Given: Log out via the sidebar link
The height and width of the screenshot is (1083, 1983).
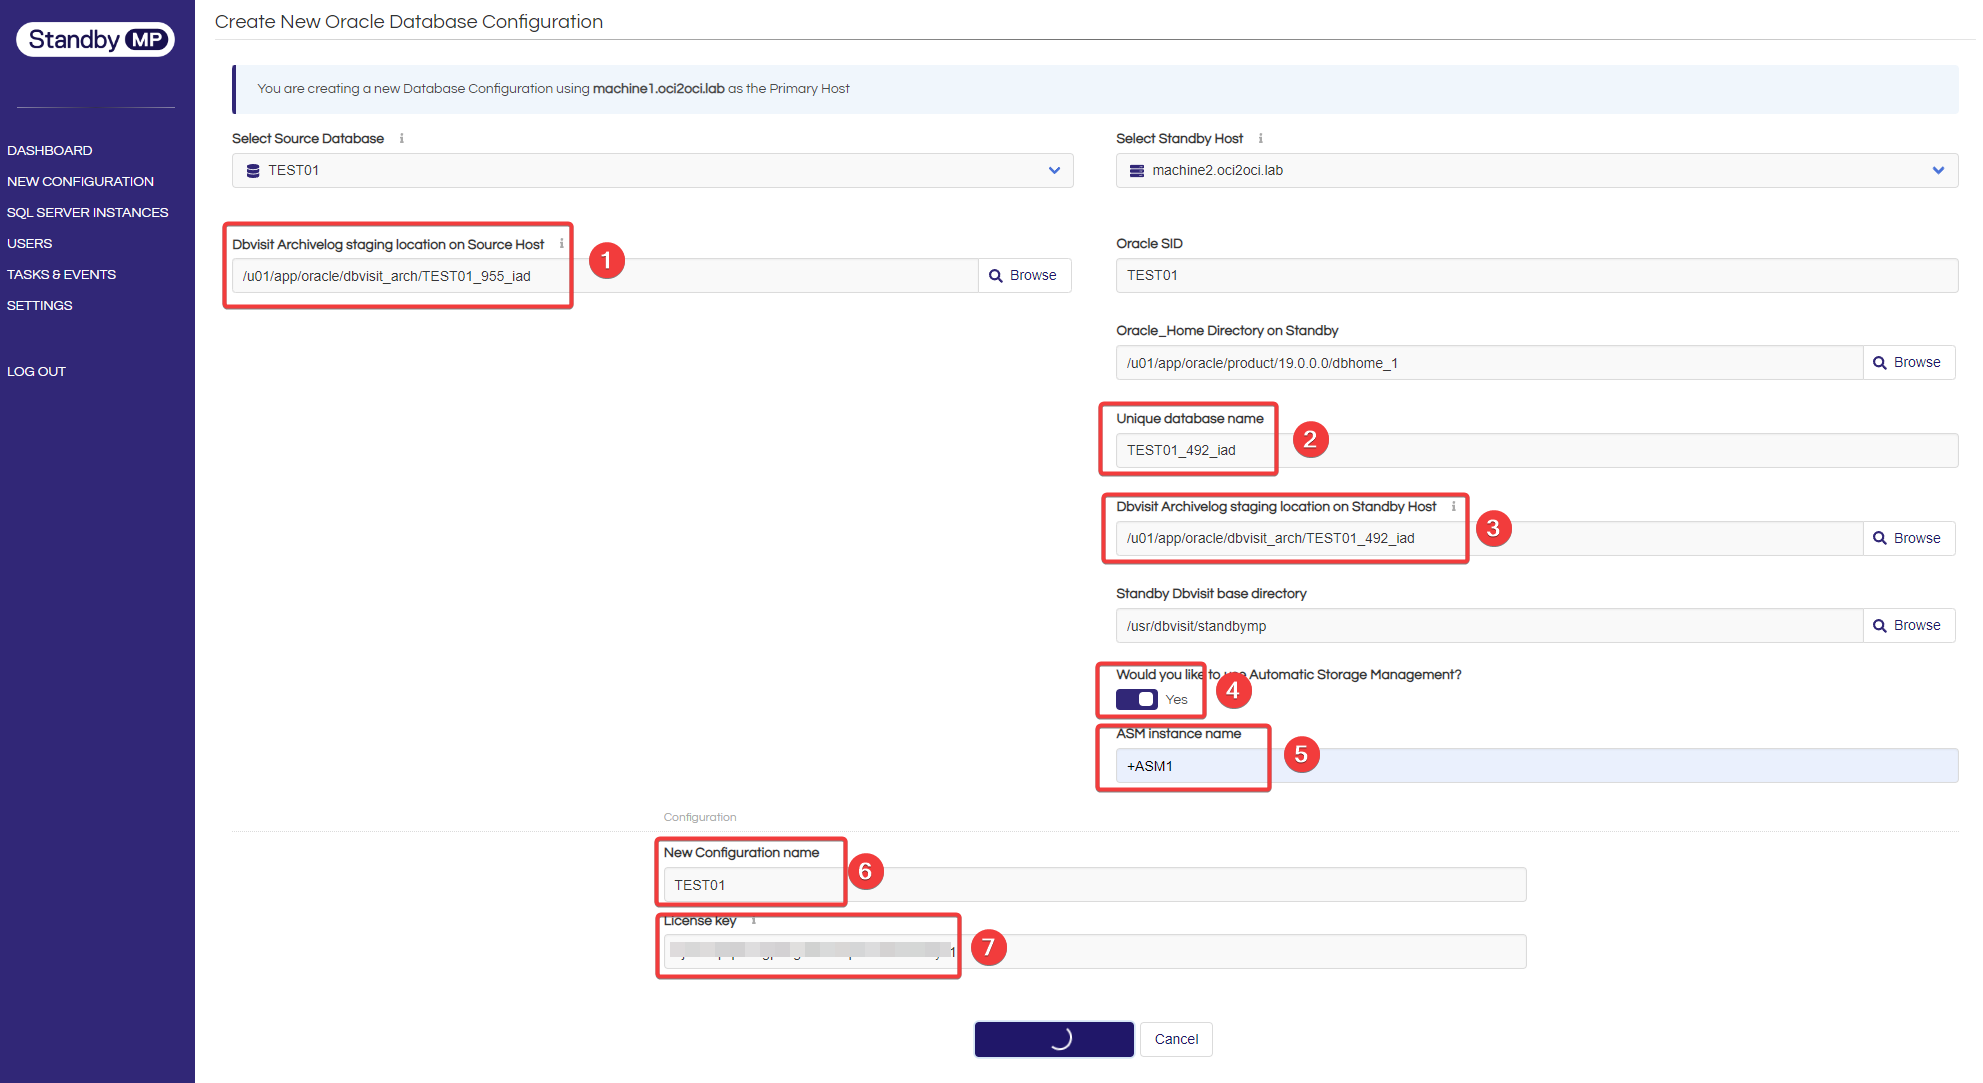Looking at the screenshot, I should point(36,371).
